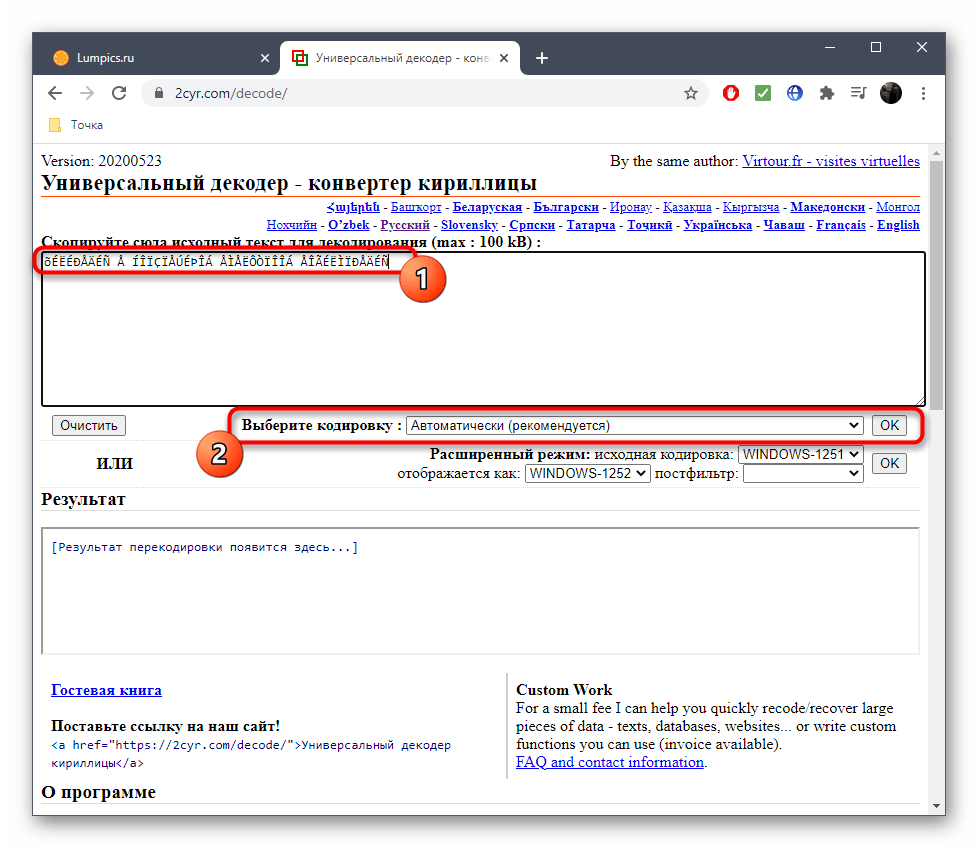
Task: Click the green checkmark extension icon
Action: 763,93
